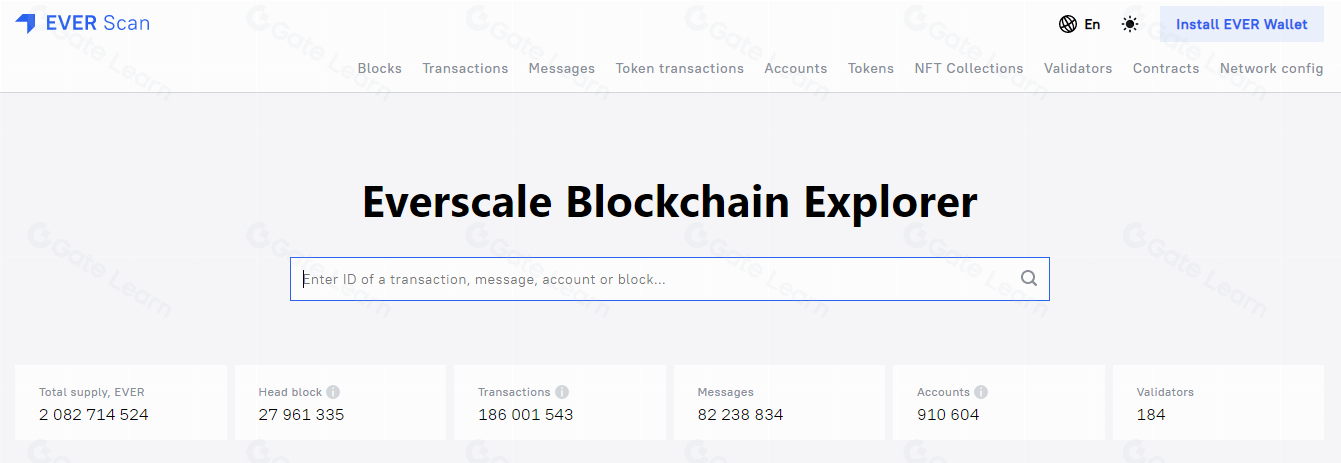1341x463 pixels.
Task: Open the Tokens page link
Action: (871, 68)
